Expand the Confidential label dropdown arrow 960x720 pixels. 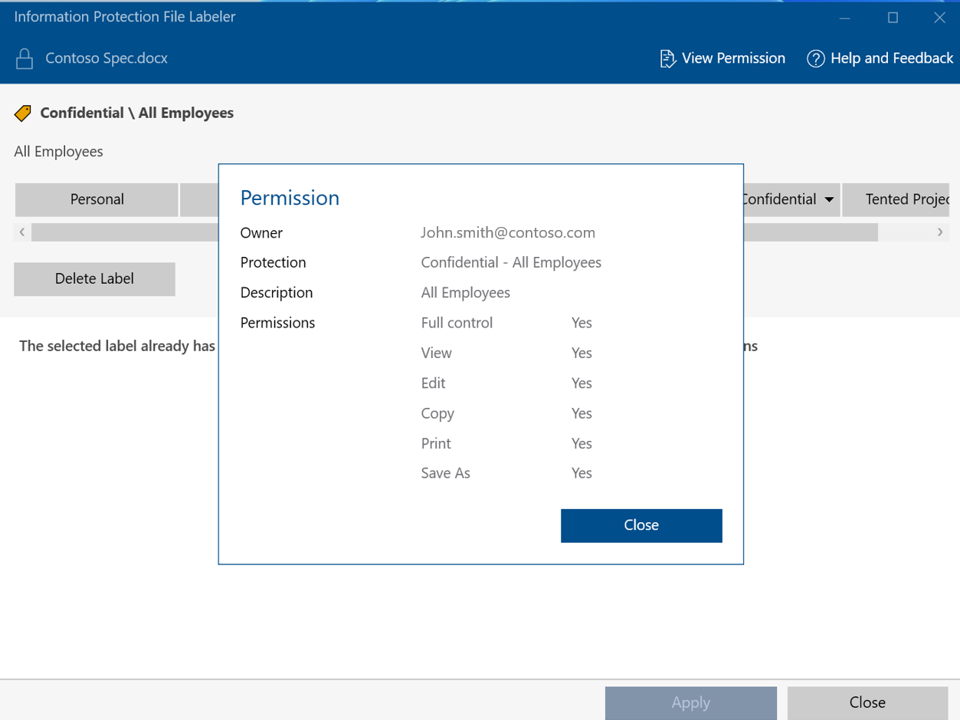click(x=829, y=200)
